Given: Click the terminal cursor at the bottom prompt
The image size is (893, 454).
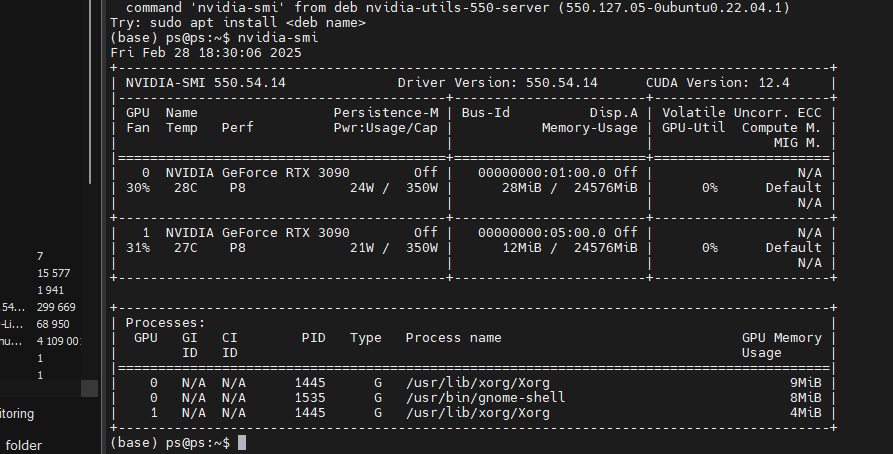Looking at the screenshot, I should pyautogui.click(x=242, y=443).
